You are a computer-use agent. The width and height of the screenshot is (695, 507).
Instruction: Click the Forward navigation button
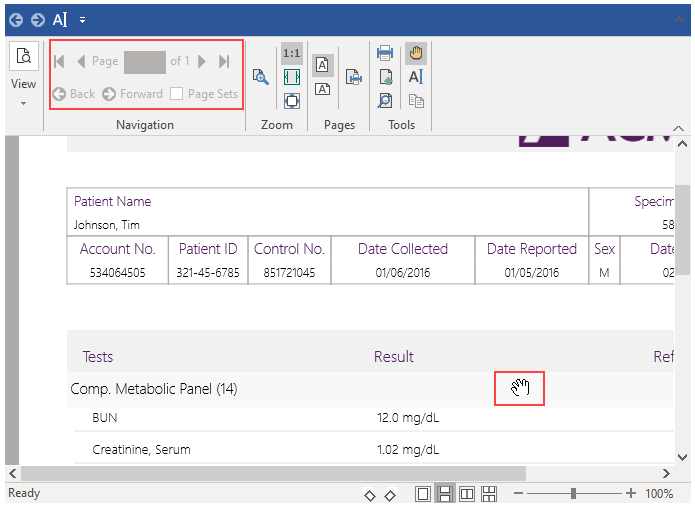[132, 94]
